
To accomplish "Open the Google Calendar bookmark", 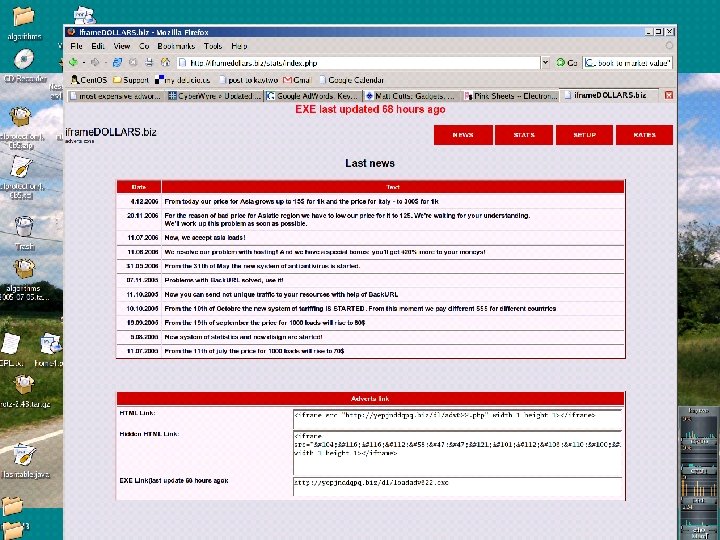I will click(351, 80).
